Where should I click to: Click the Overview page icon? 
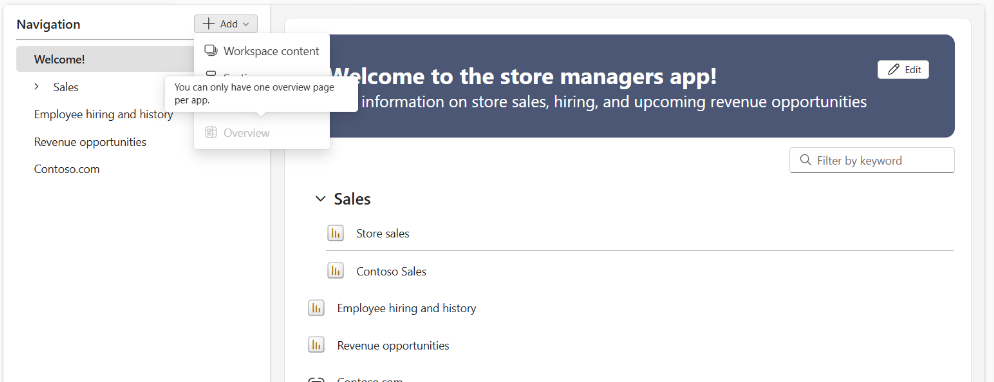click(x=211, y=133)
